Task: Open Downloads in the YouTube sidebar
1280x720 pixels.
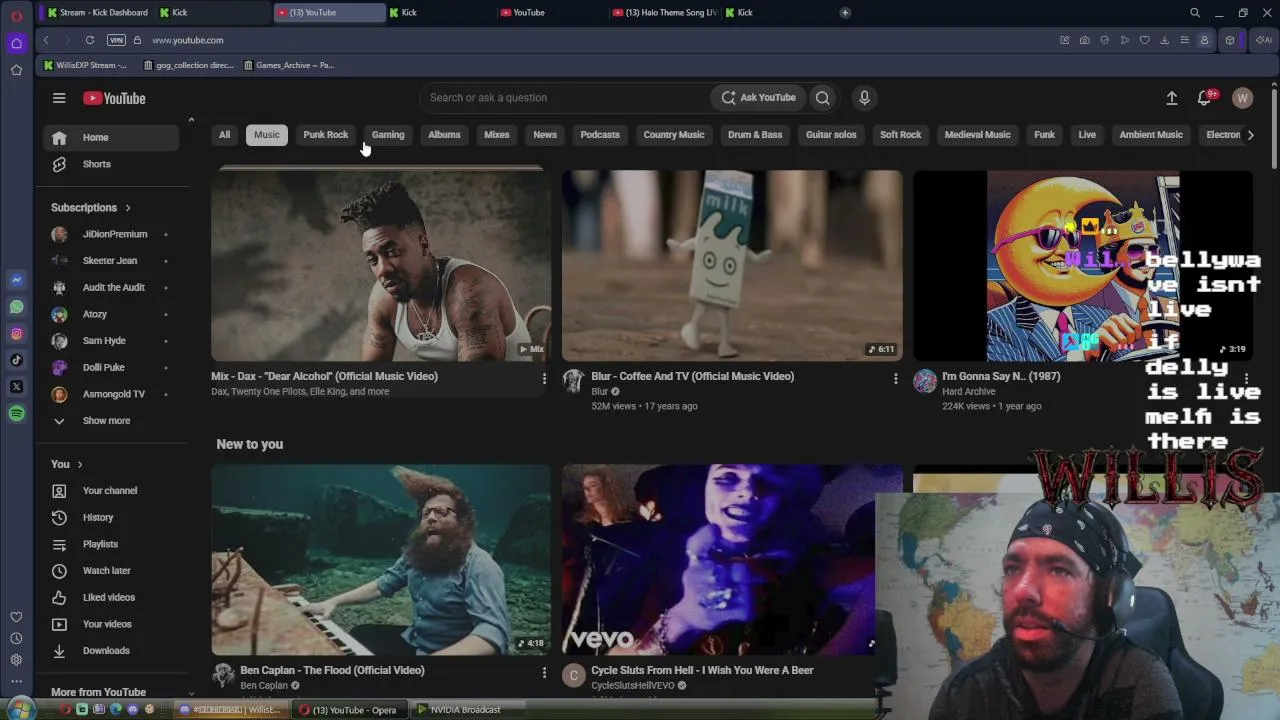Action: 110,651
